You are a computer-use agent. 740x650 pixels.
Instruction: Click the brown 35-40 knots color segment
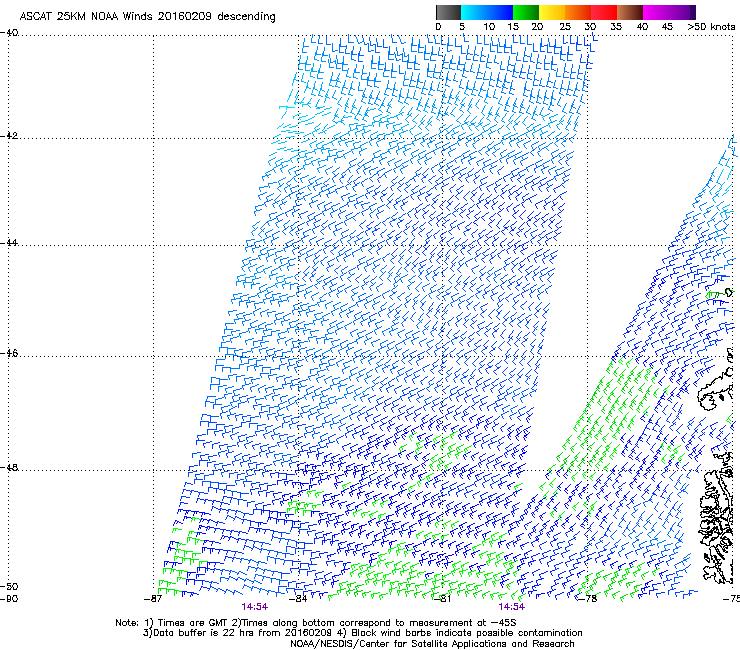click(x=630, y=12)
